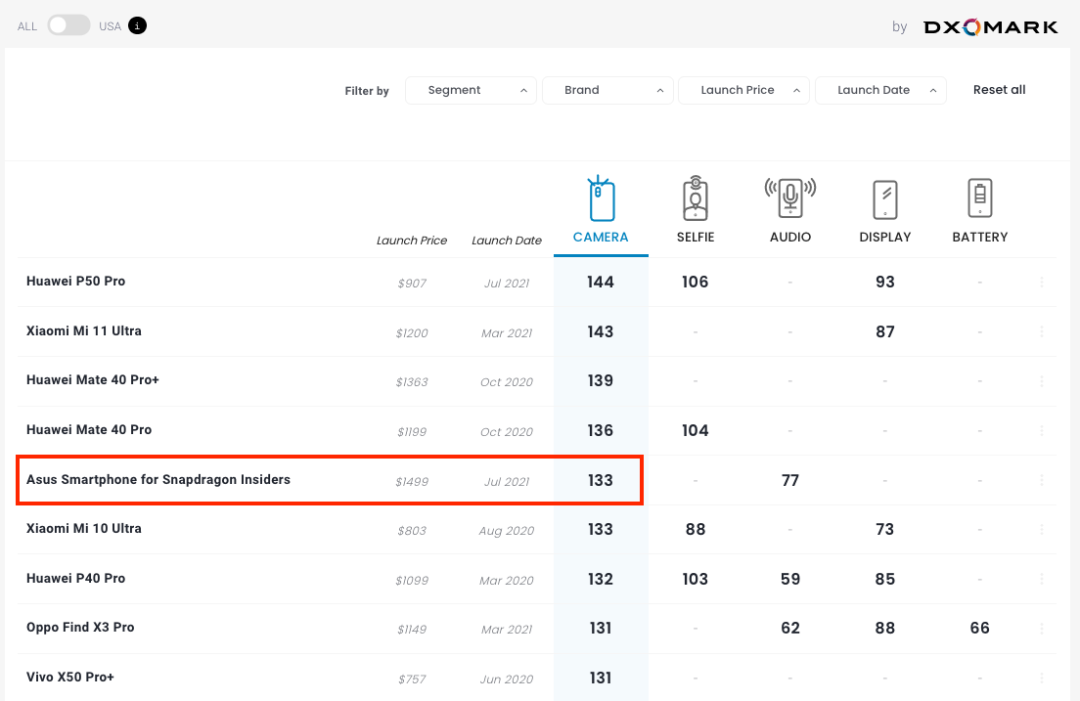Click the info icon beside USA
This screenshot has height=701, width=1080.
click(x=137, y=26)
